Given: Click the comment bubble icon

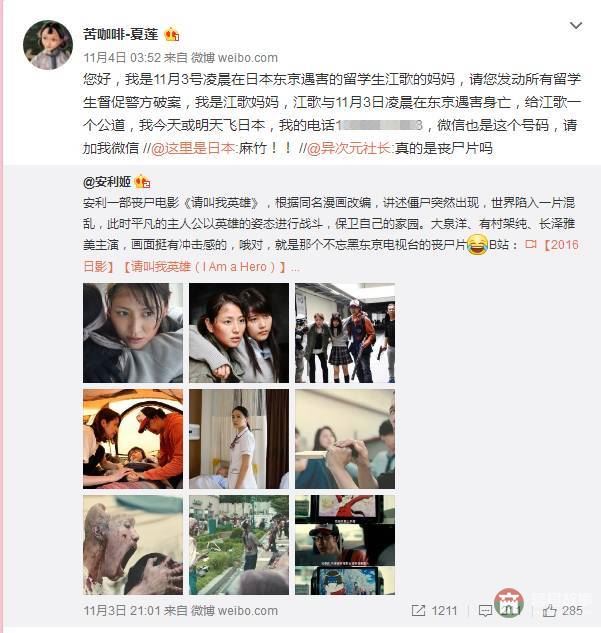Looking at the screenshot, I should click(x=485, y=610).
